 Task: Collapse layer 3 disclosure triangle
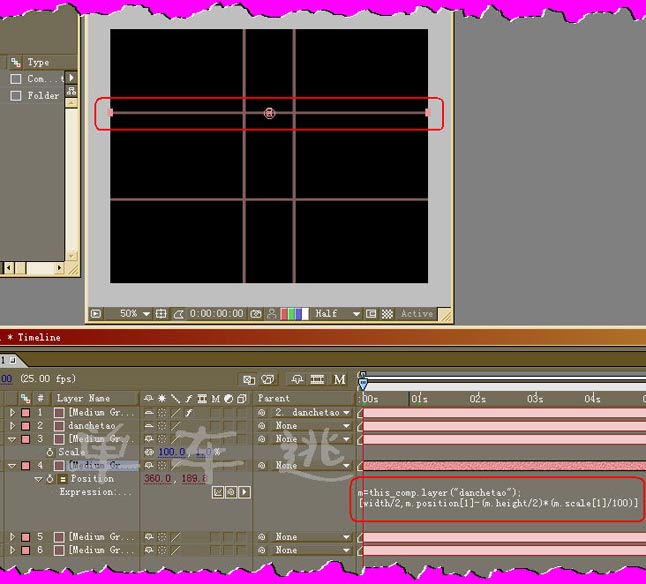tap(12, 439)
